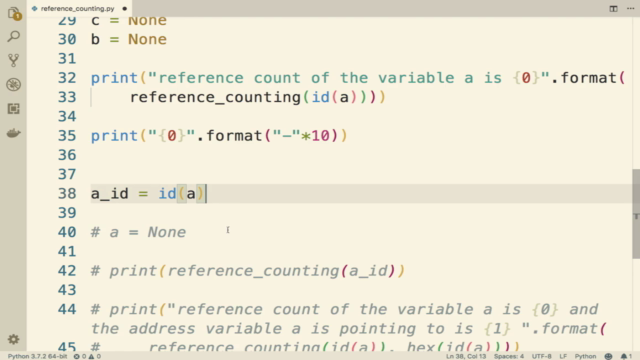Change indentation via Spaces: 4
Image resolution: width=640 pixels, height=360 pixels.
pos(509,356)
